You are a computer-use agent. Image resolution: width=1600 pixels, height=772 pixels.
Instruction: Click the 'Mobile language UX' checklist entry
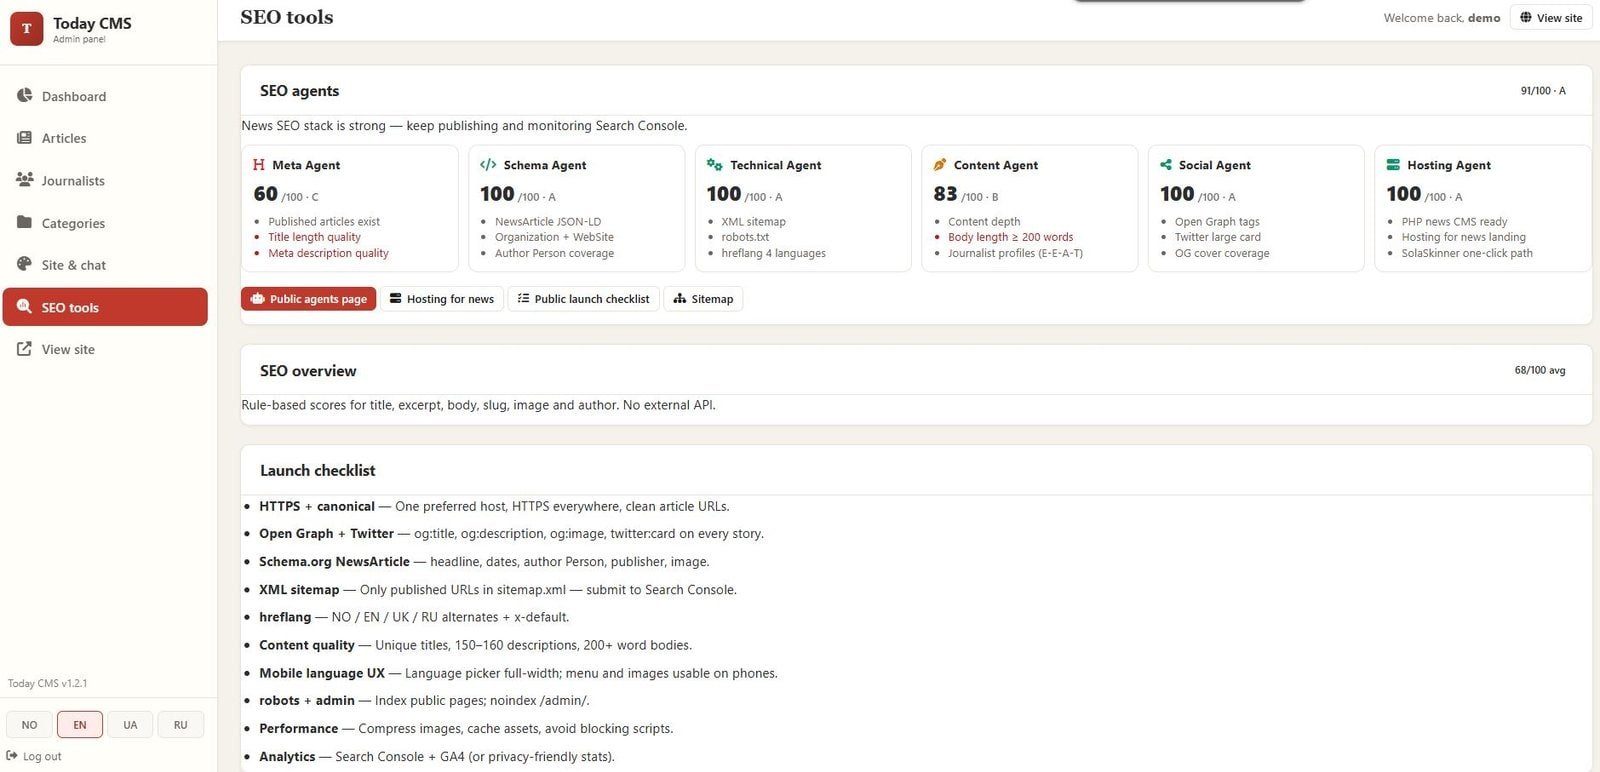click(x=518, y=673)
